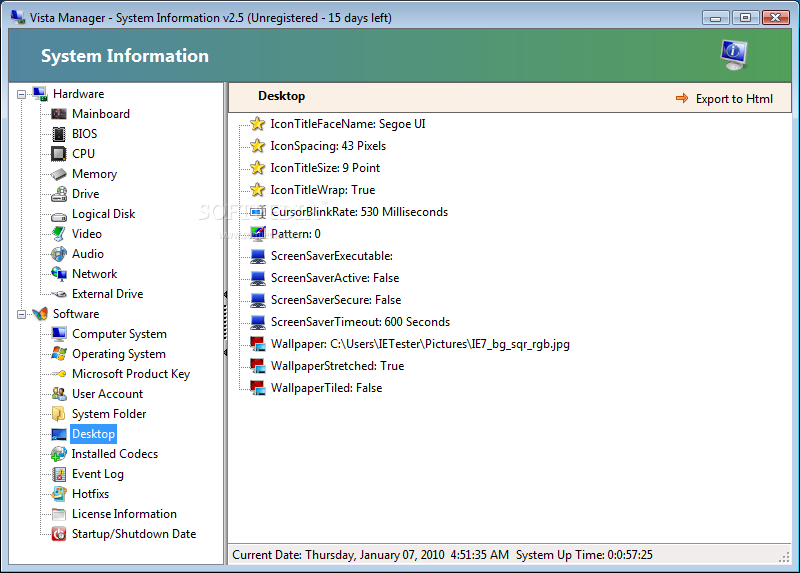This screenshot has height=573, width=800.
Task: Click the External Drive icon
Action: point(59,294)
